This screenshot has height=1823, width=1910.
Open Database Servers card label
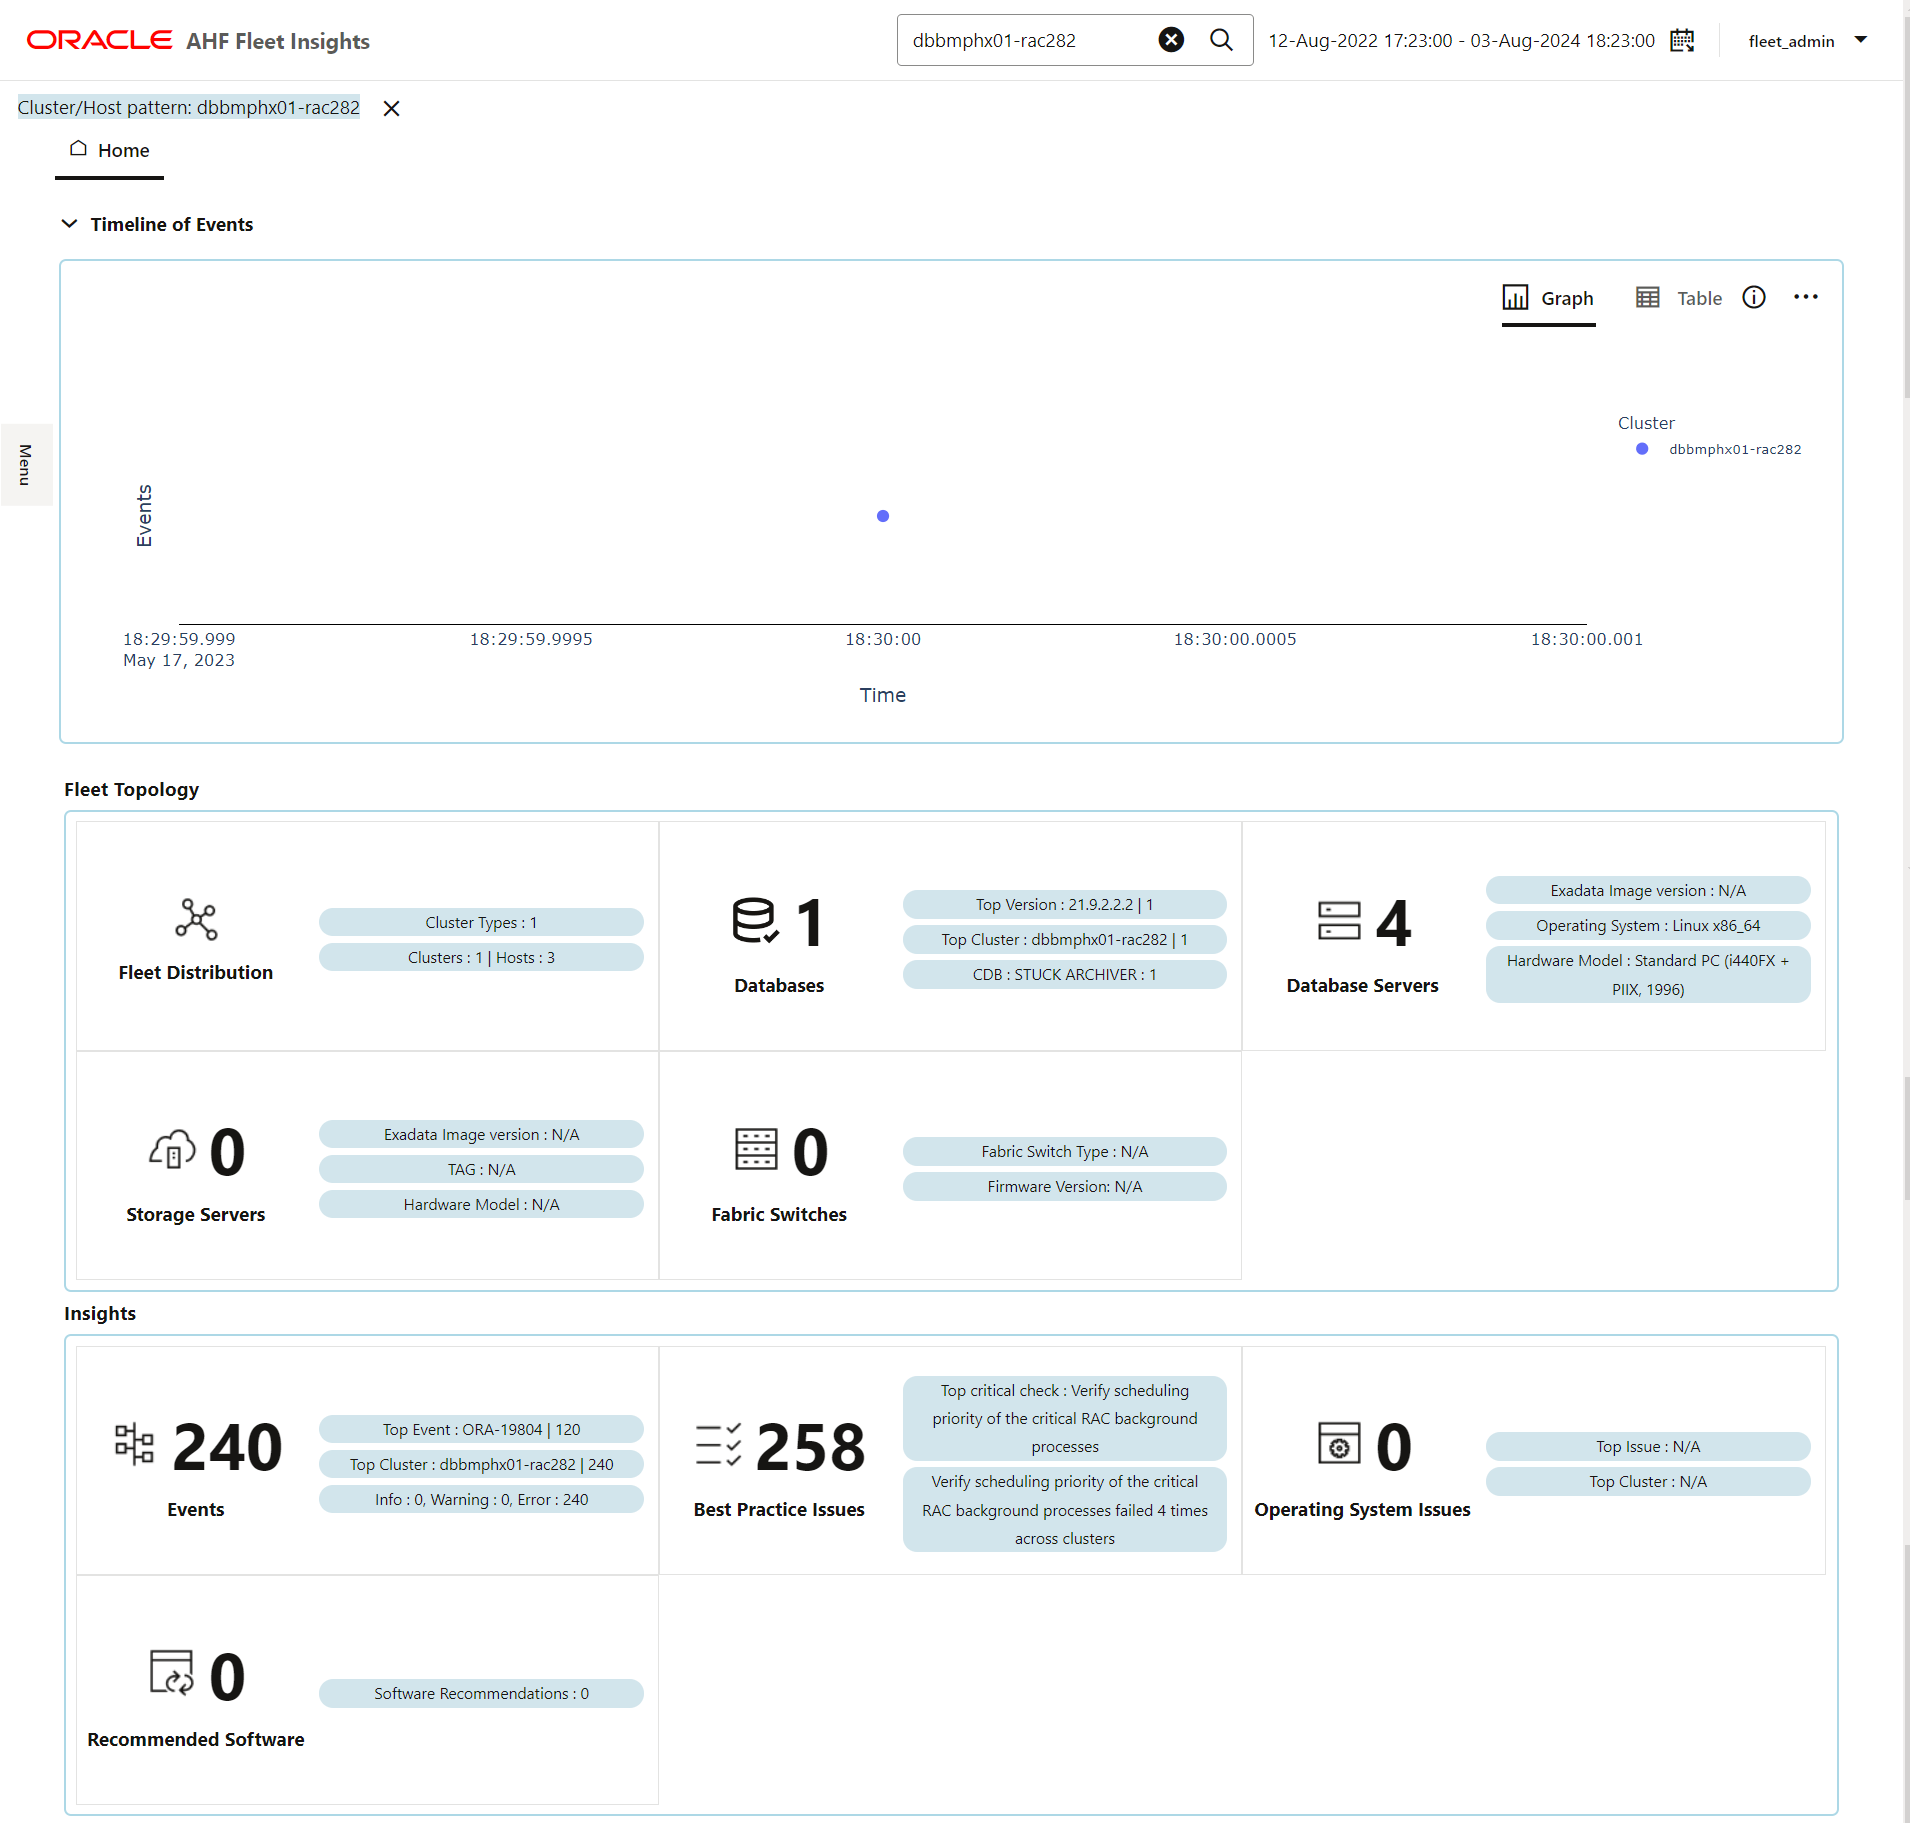[x=1362, y=985]
